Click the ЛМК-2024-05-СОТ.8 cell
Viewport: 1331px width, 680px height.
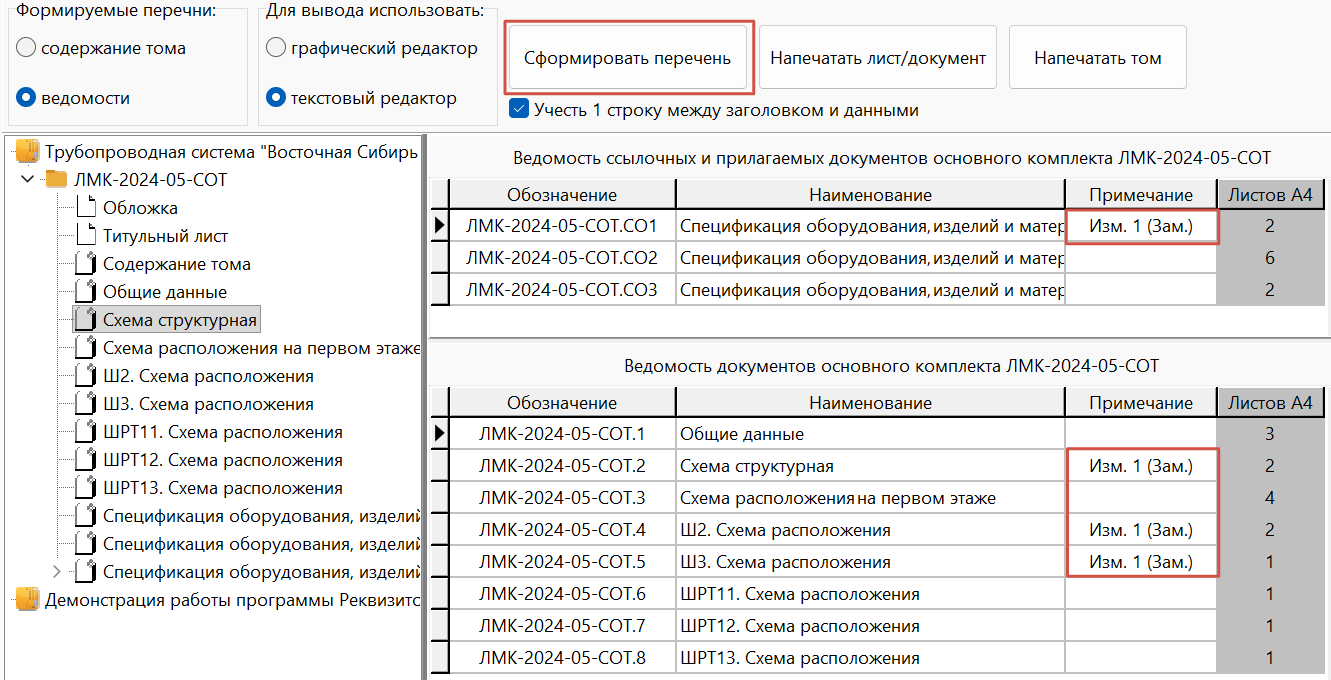pyautogui.click(x=562, y=658)
